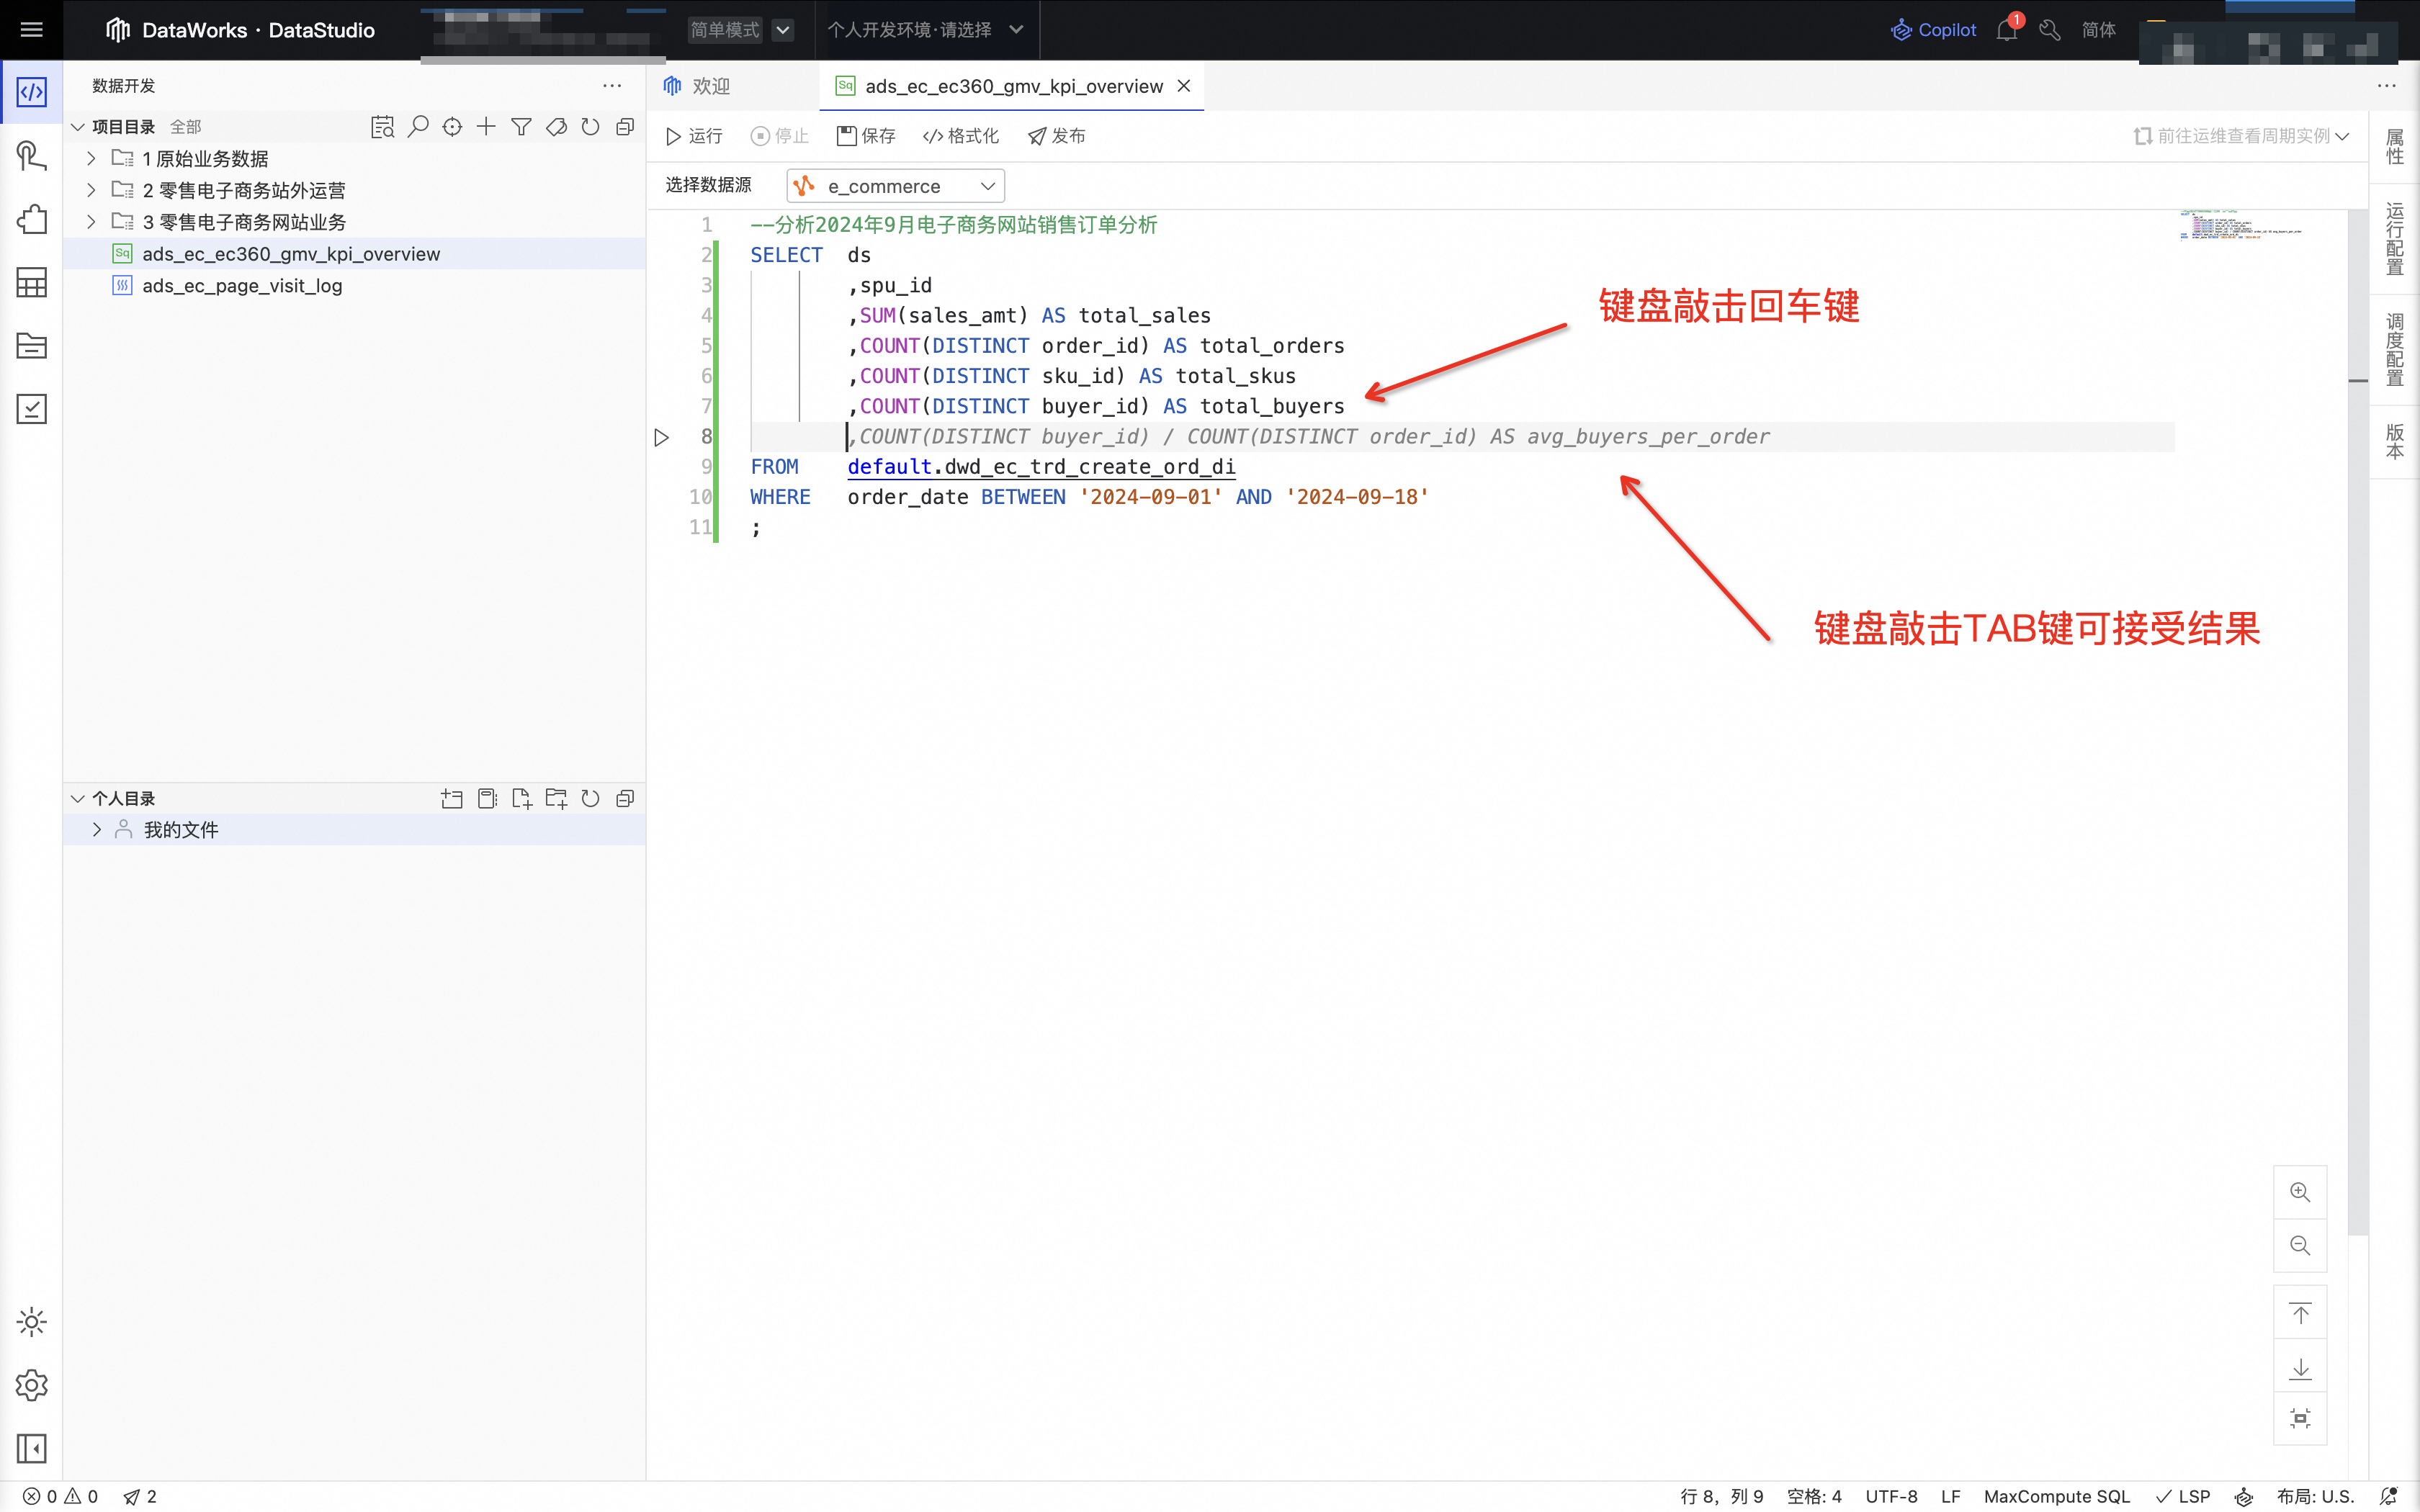Open the 个人开发环境 environment dropdown
This screenshot has width=2420, height=1512.
(x=925, y=30)
